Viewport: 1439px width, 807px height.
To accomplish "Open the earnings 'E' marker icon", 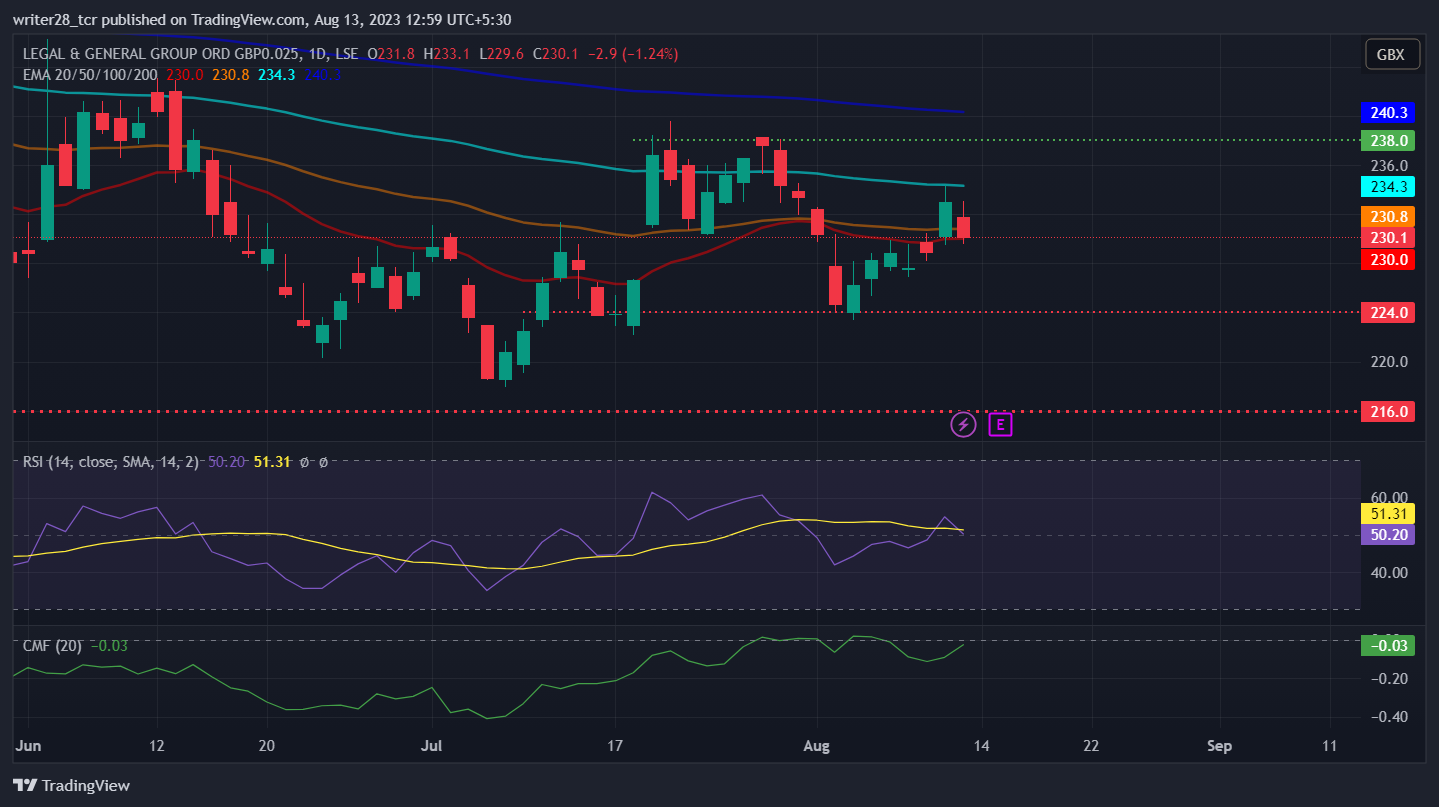I will point(1000,425).
